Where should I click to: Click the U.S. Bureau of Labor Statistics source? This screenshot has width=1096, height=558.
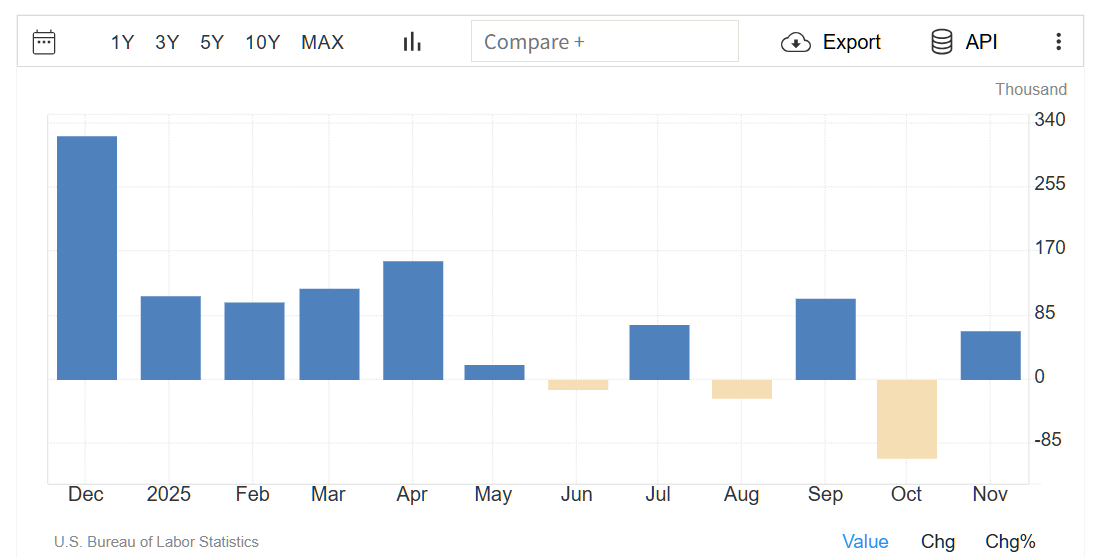(x=156, y=542)
